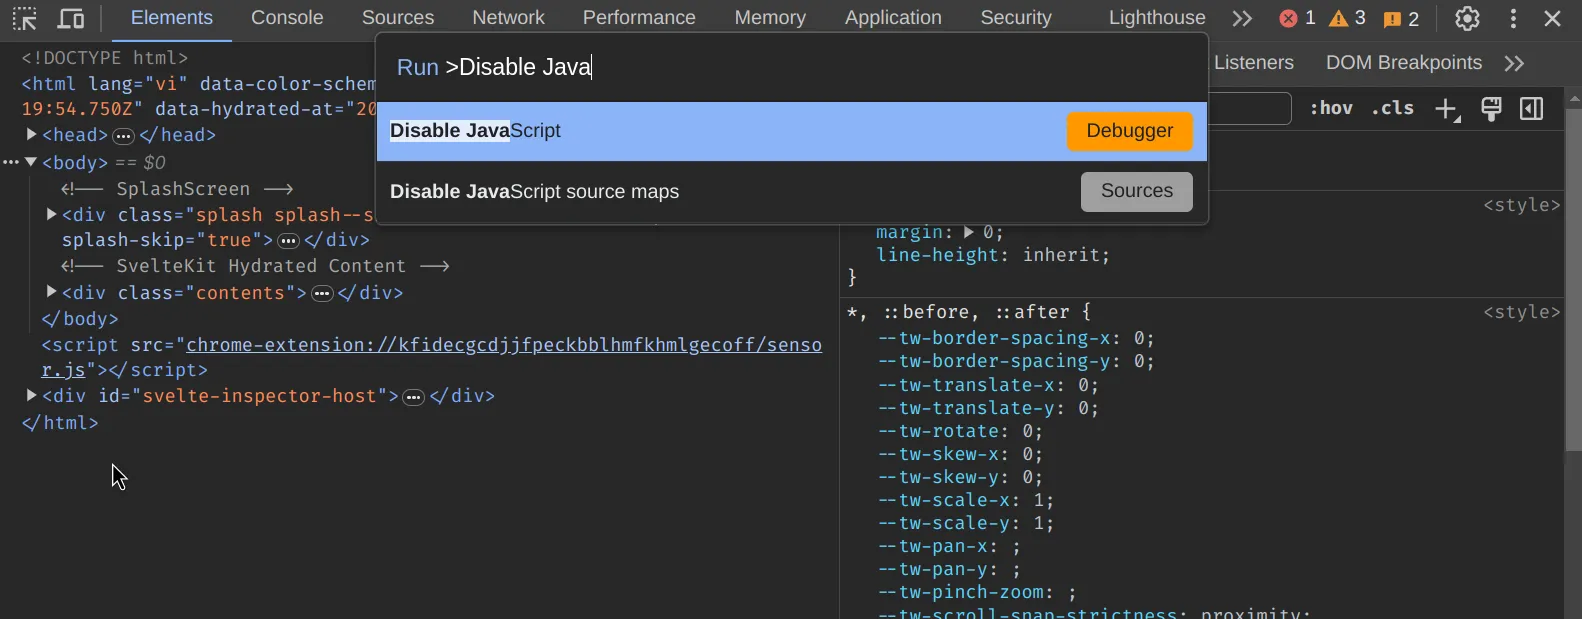Click the styles pane vertical scrollbar thumb

(x=1573, y=280)
